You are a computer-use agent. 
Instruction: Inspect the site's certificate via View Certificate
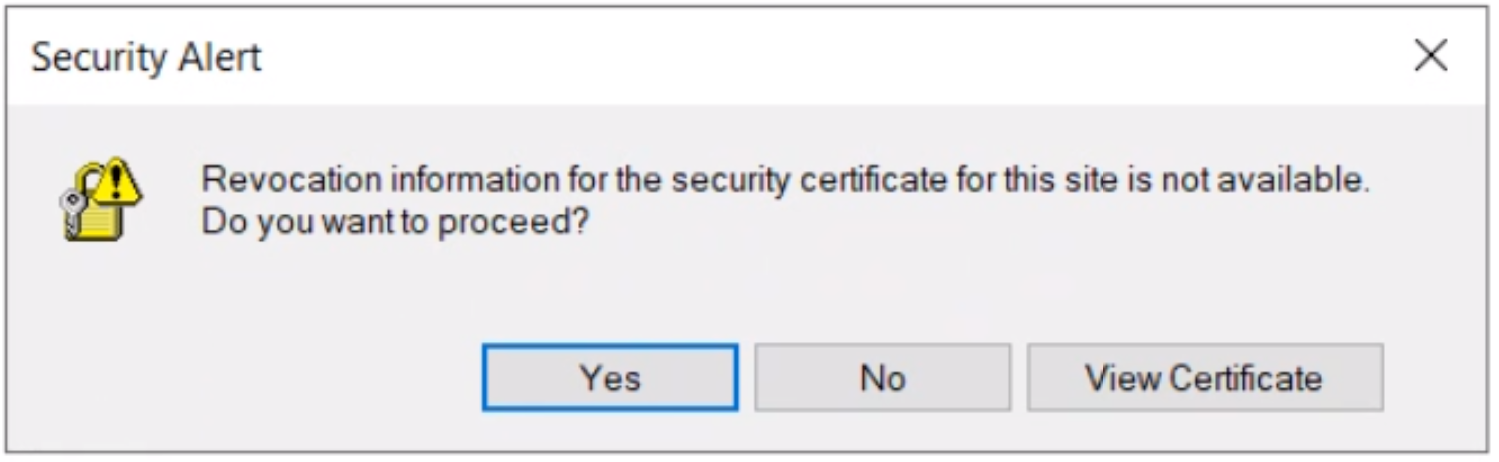pos(1204,378)
